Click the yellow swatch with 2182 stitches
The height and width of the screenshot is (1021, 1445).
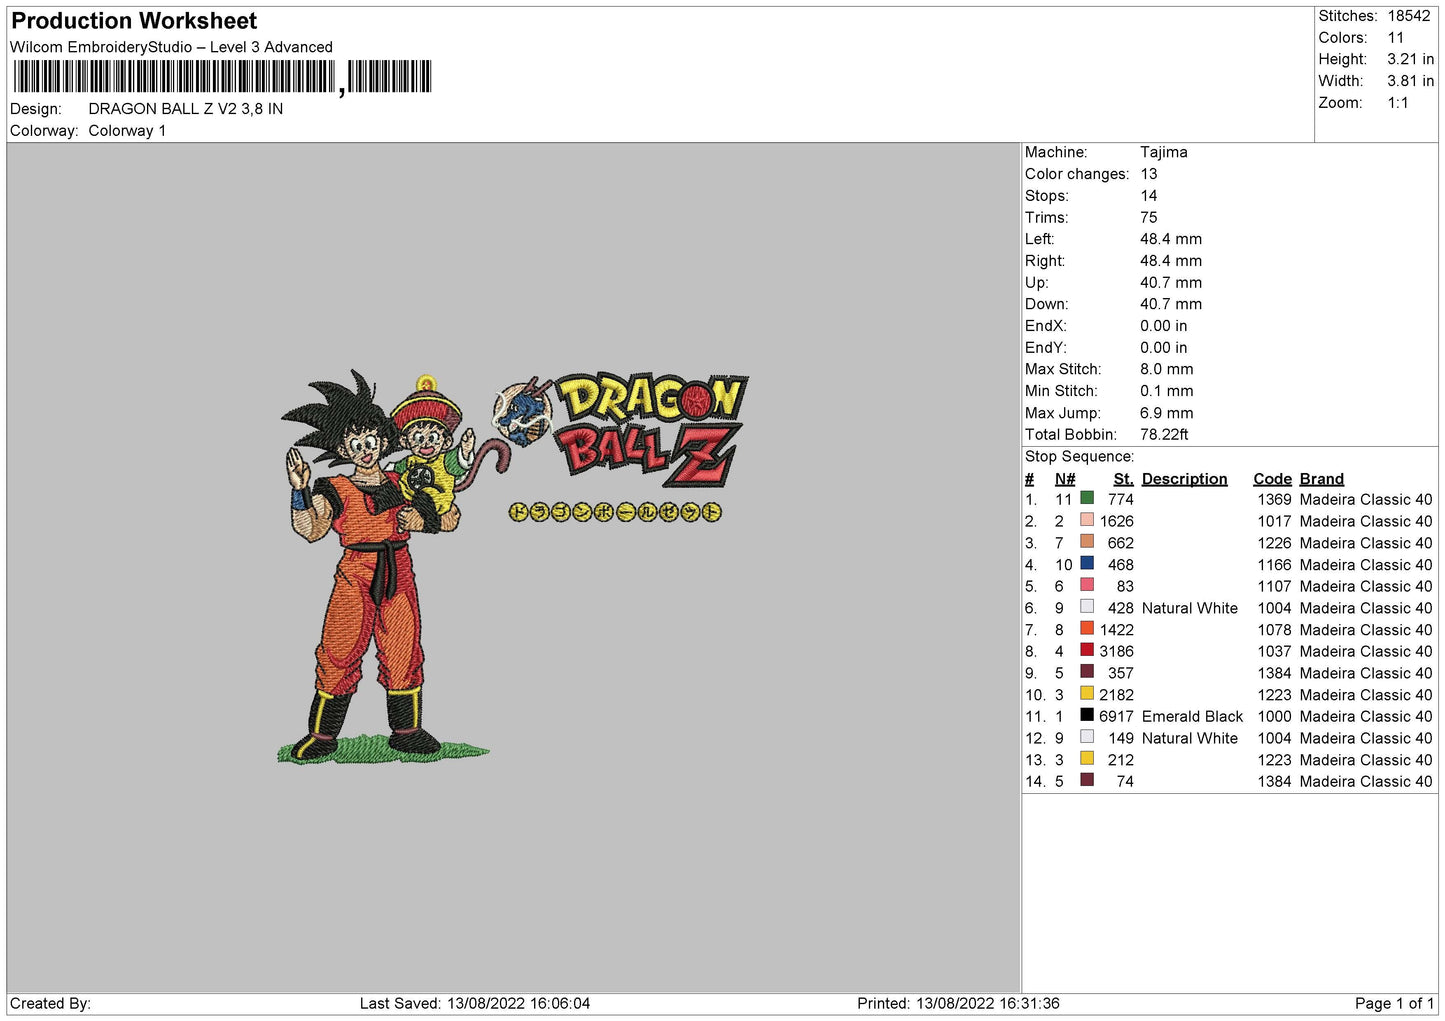click(1087, 693)
